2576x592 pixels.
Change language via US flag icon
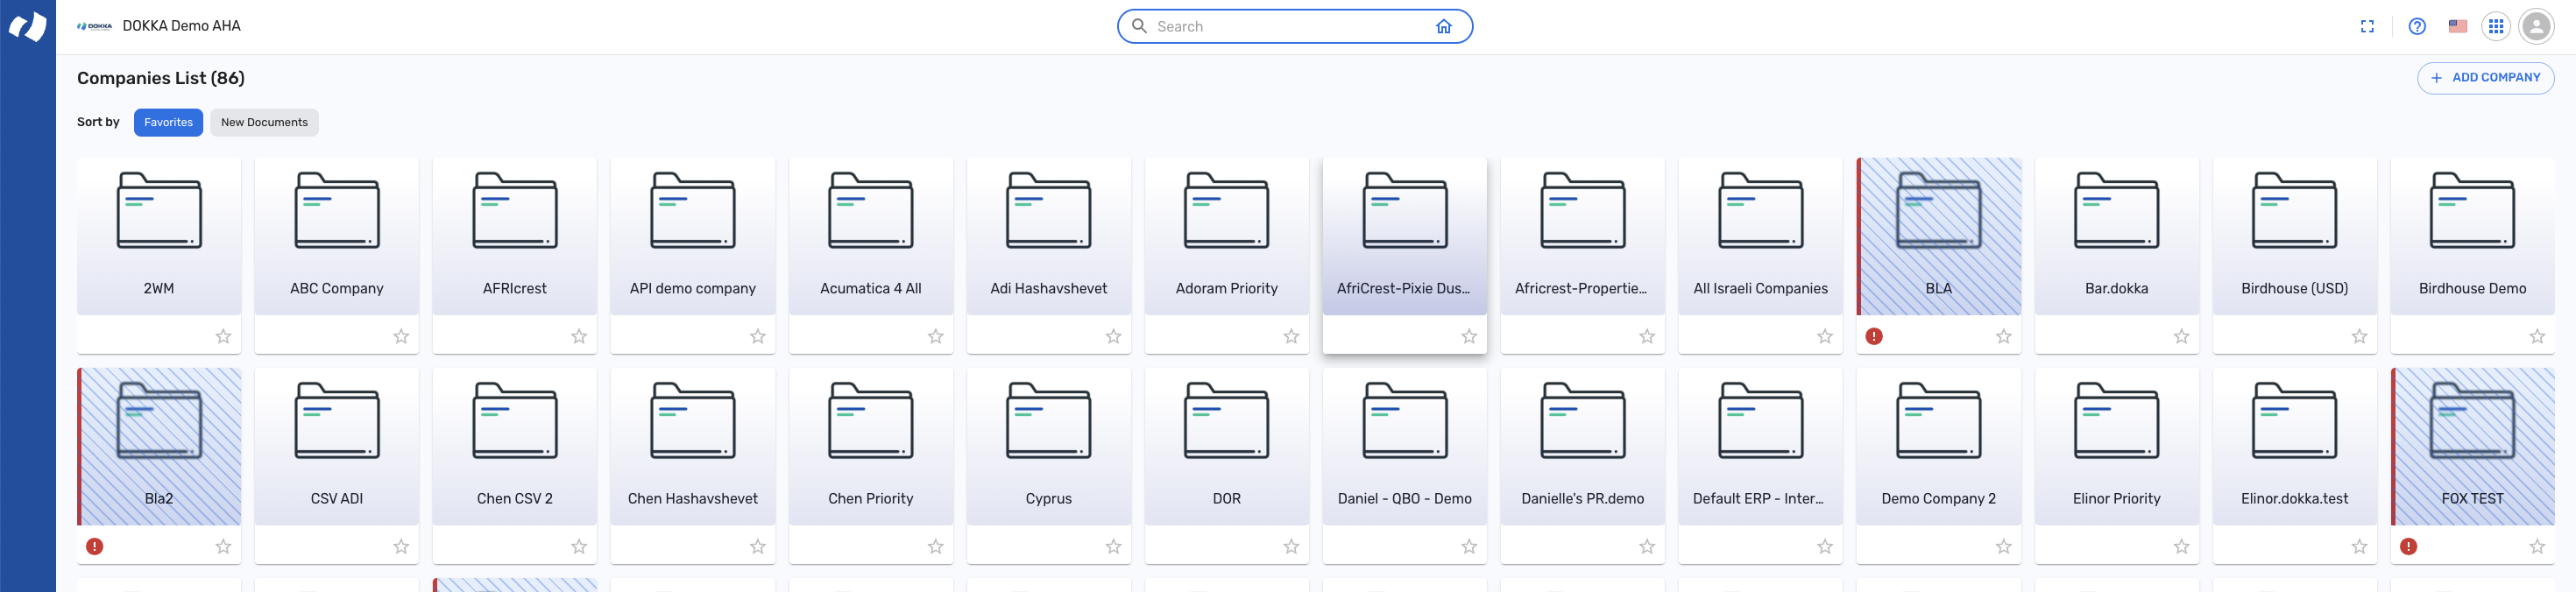point(2457,27)
